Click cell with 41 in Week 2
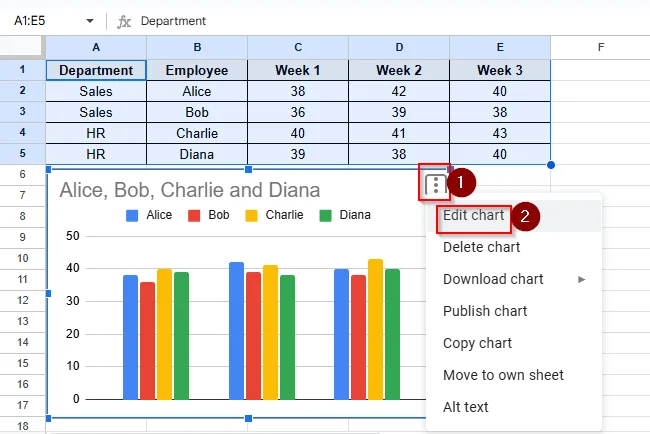The image size is (650, 434). click(x=399, y=133)
